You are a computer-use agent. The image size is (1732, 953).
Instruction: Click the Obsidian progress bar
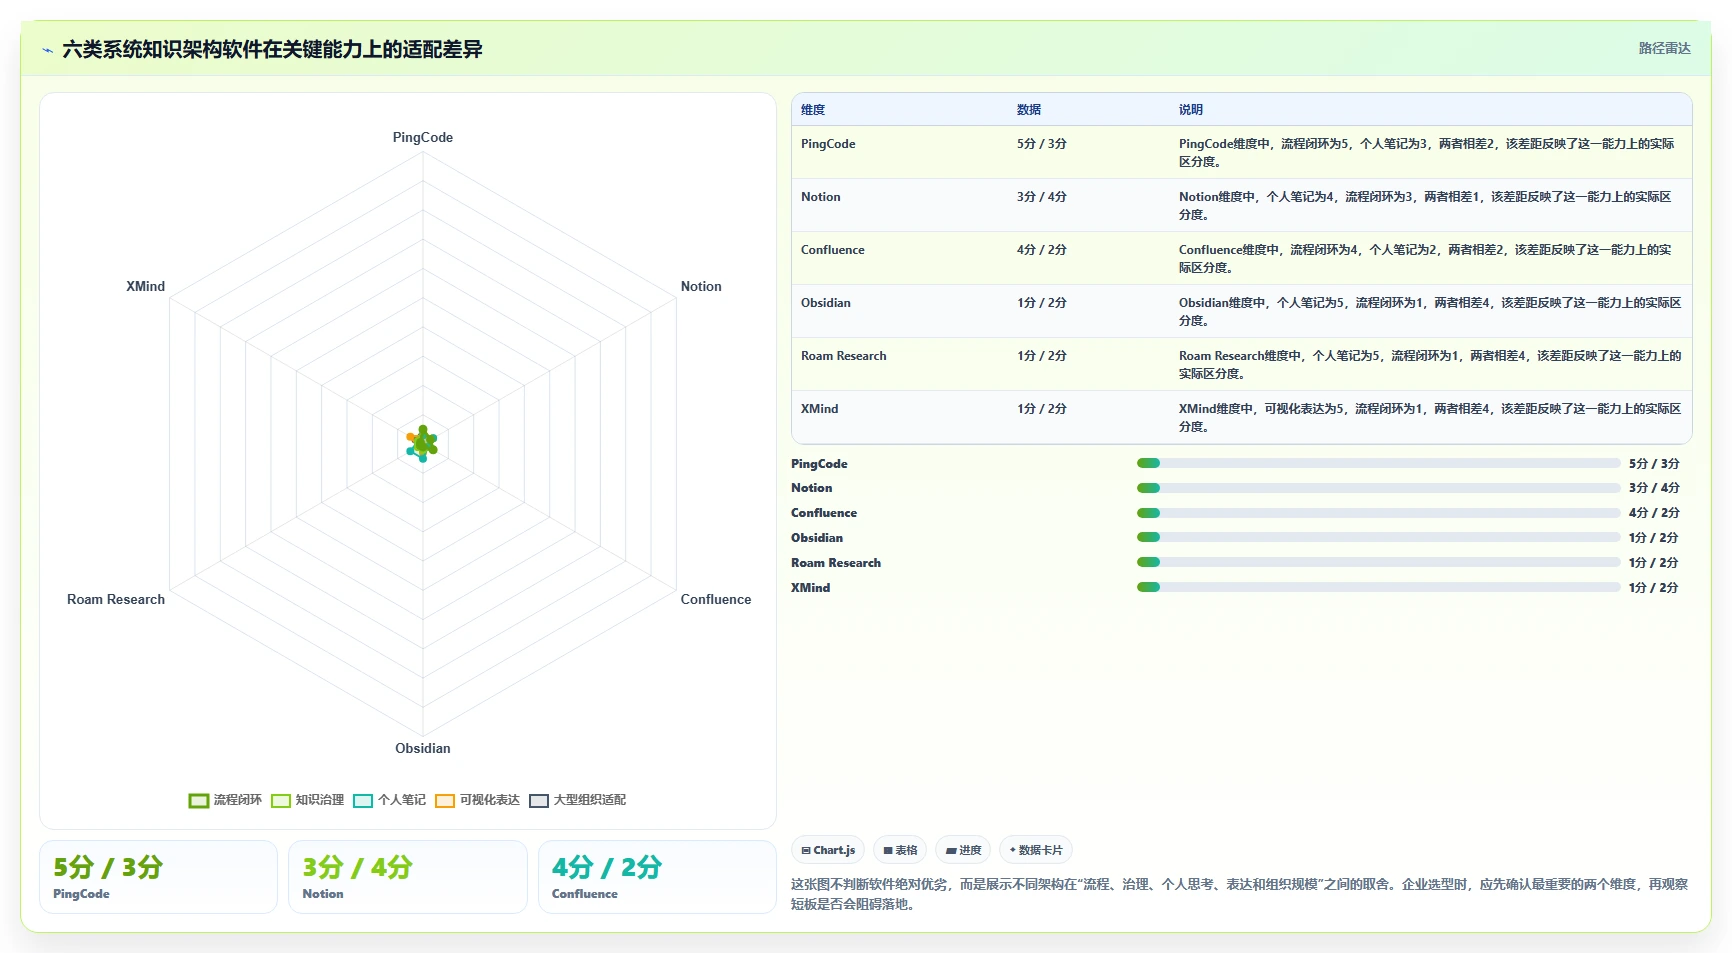[x=1378, y=537]
